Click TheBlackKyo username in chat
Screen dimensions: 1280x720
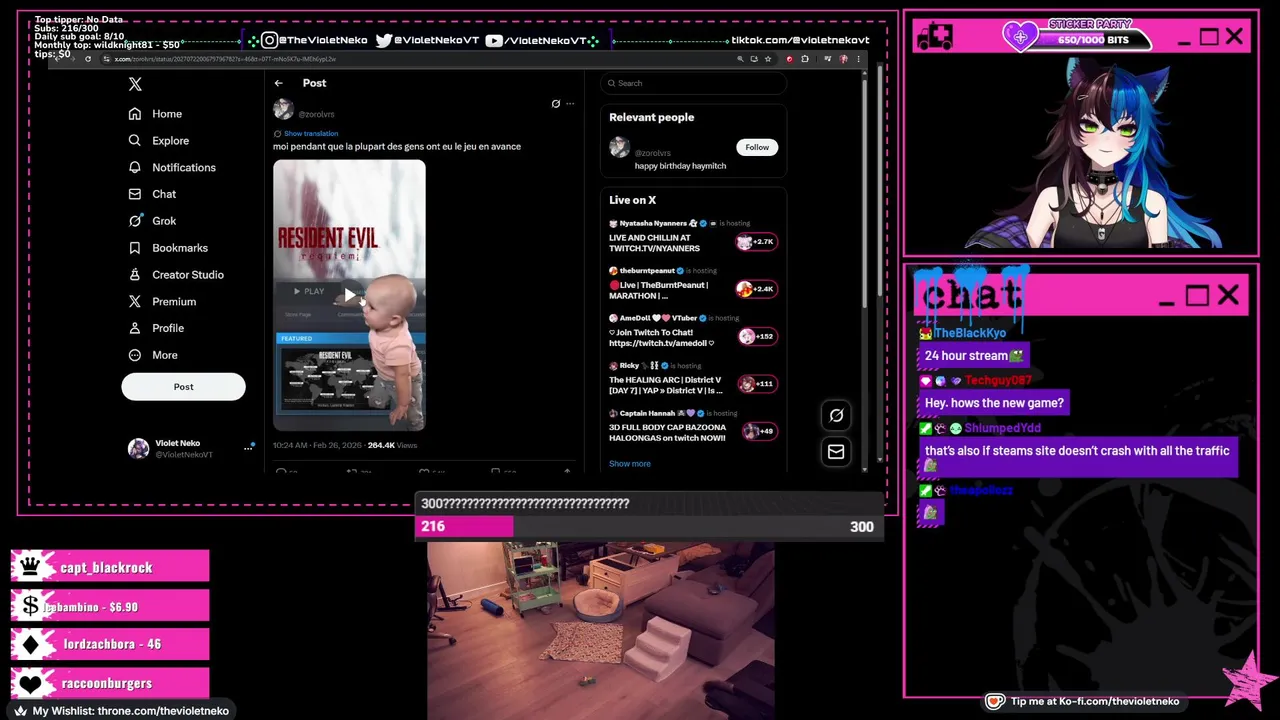969,333
